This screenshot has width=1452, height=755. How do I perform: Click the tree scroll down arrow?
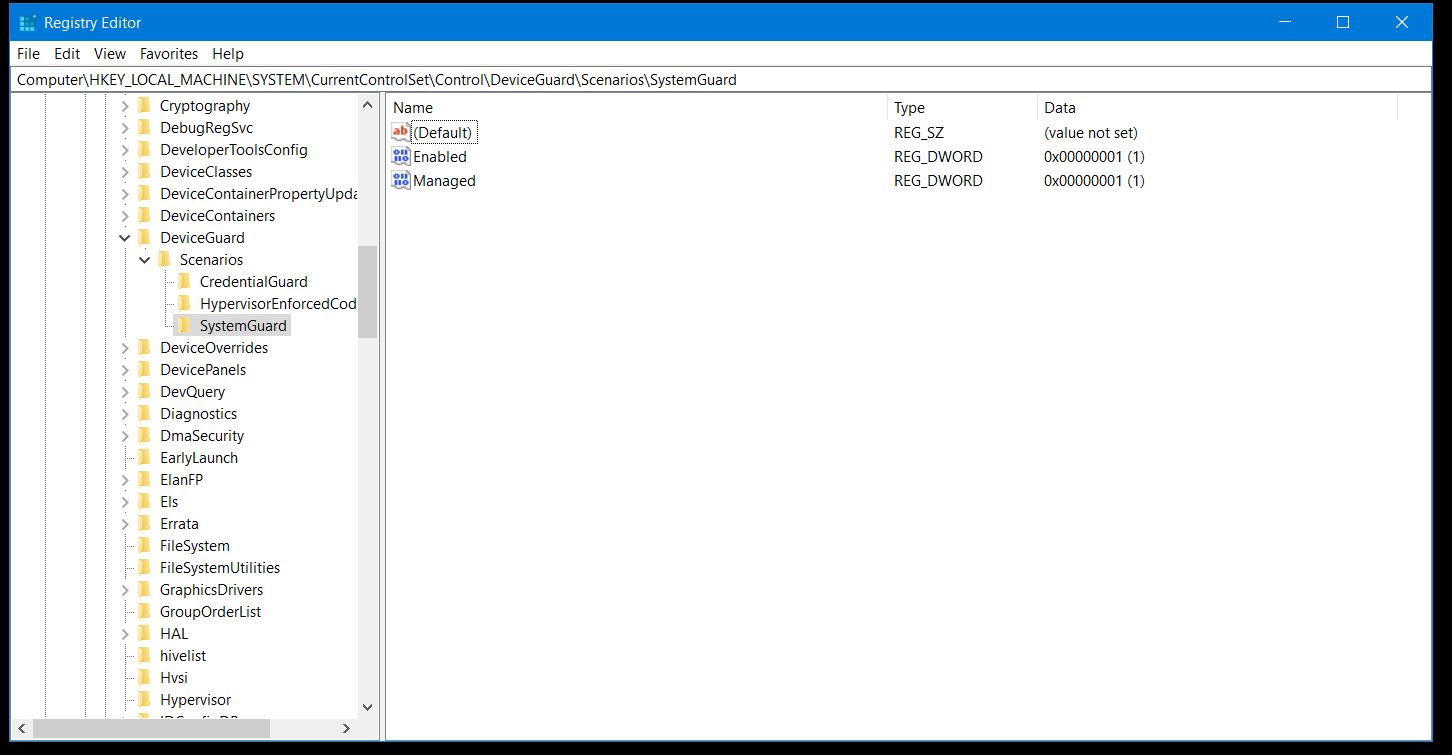click(367, 707)
